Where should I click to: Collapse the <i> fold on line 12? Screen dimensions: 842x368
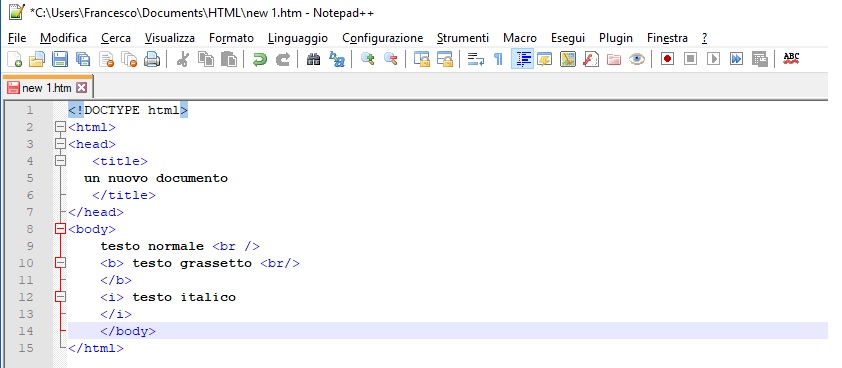point(60,297)
